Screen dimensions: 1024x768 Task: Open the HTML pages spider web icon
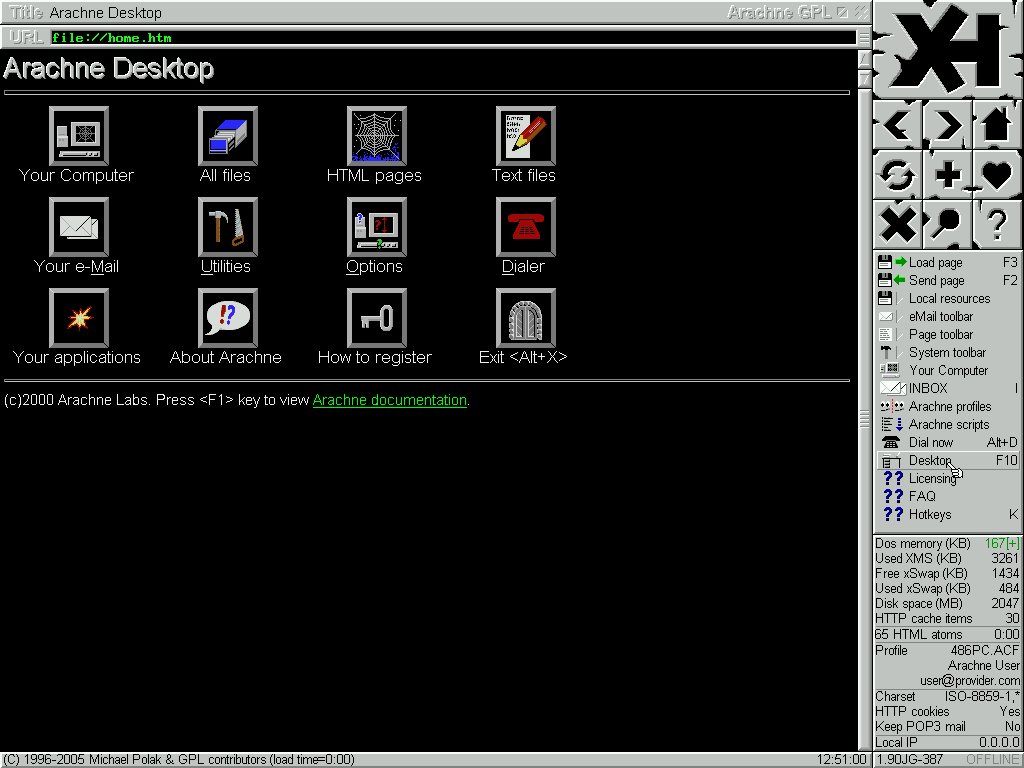click(376, 136)
